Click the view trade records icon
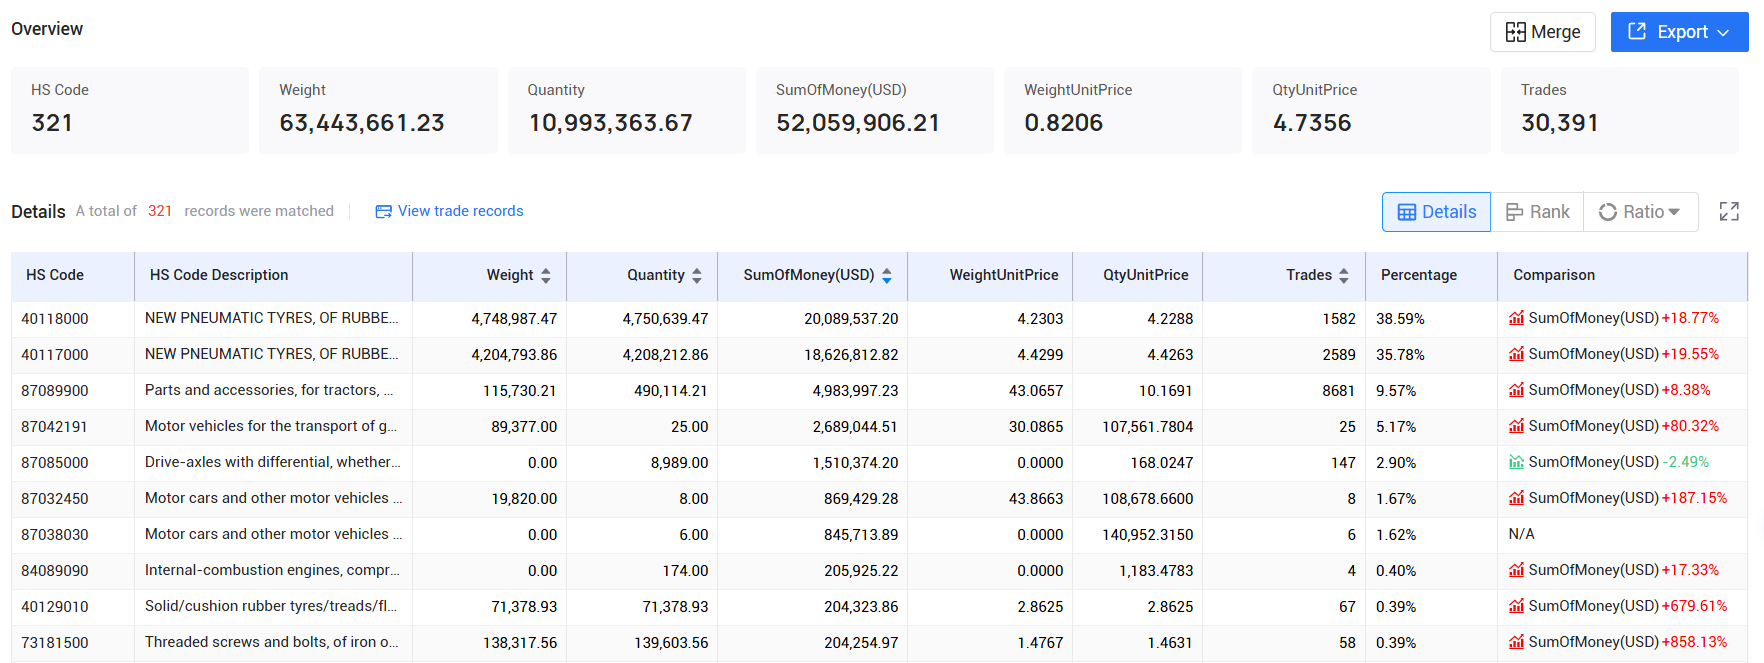 click(x=383, y=212)
